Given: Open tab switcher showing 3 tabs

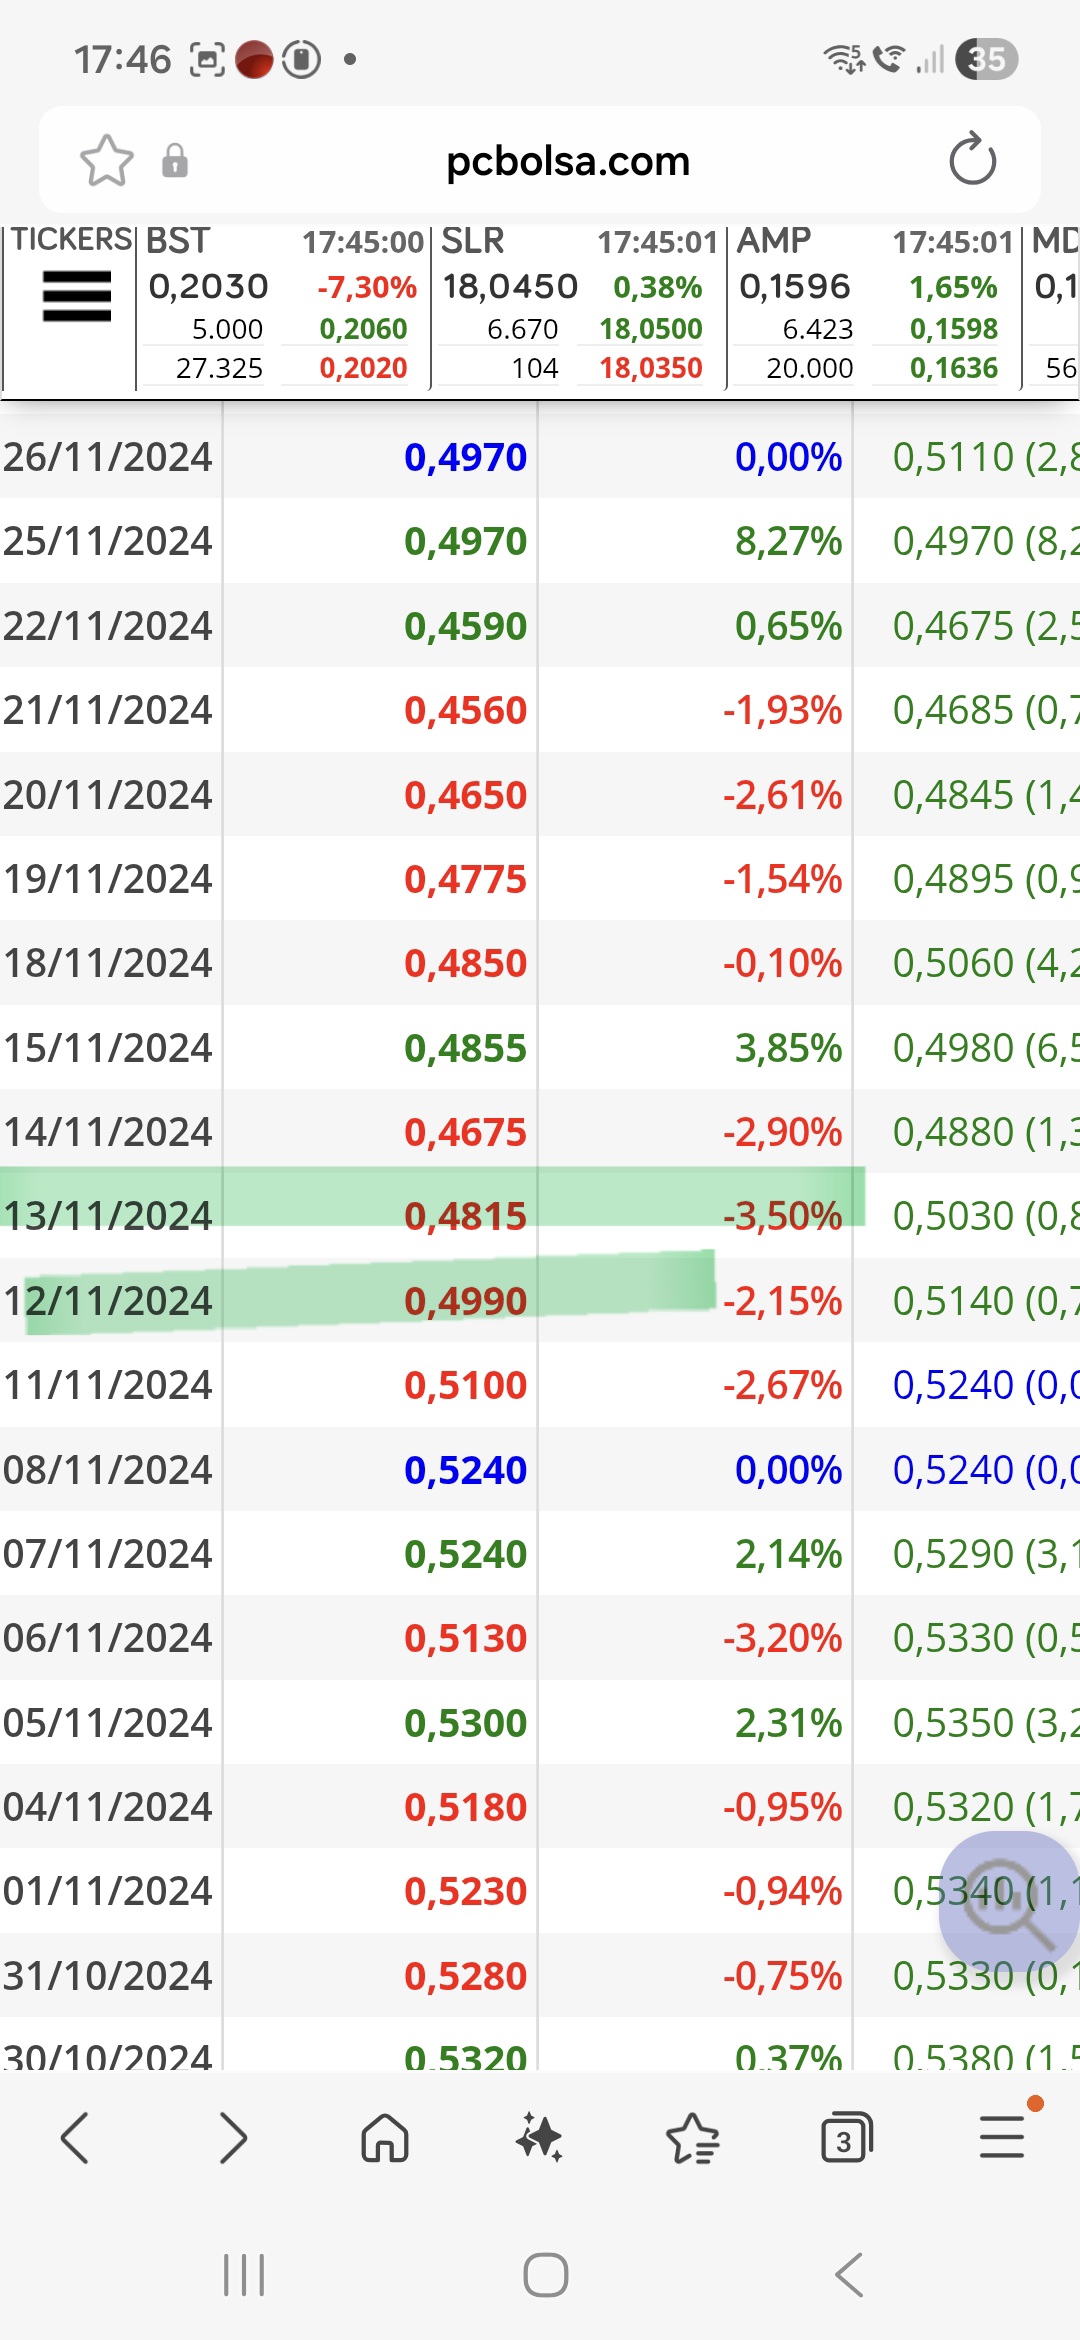Looking at the screenshot, I should point(846,2139).
